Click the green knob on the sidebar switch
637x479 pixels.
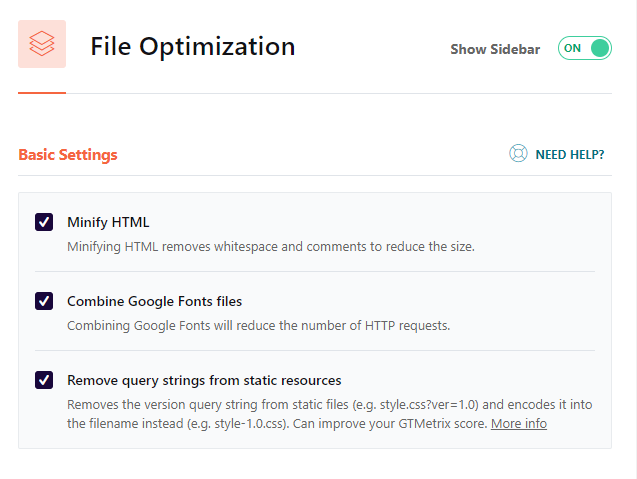point(600,48)
